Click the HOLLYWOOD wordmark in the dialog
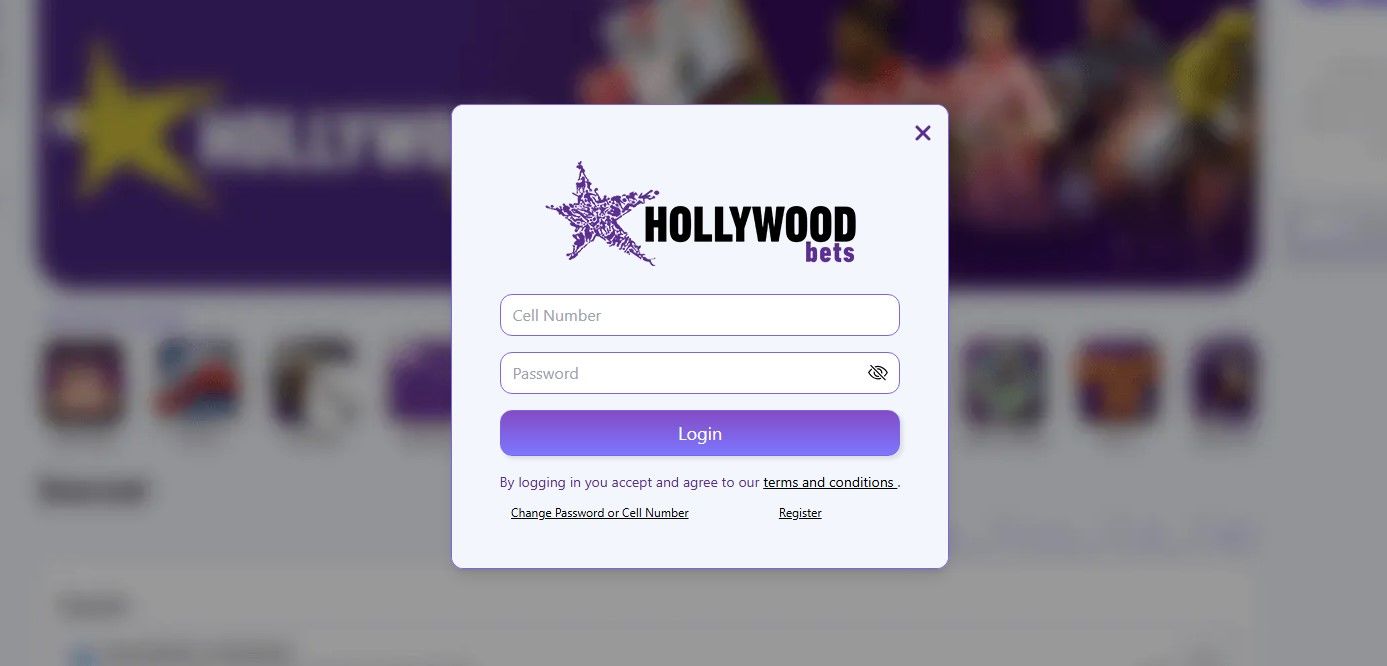This screenshot has height=666, width=1387. 750,224
